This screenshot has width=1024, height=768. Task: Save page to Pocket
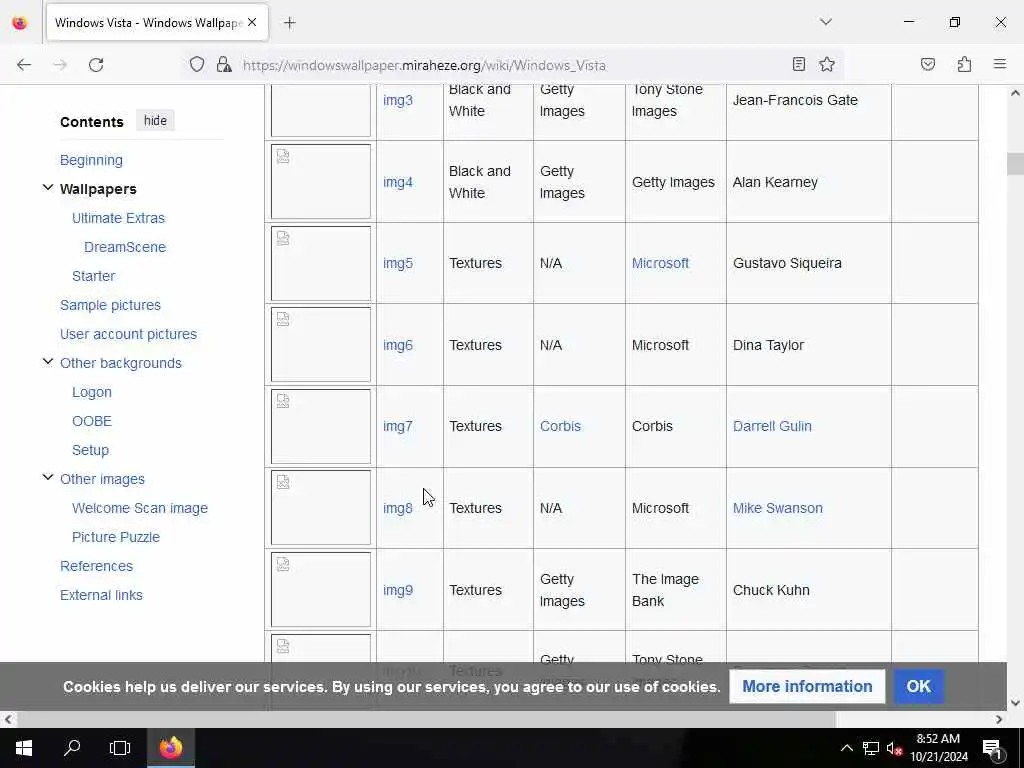[x=928, y=64]
